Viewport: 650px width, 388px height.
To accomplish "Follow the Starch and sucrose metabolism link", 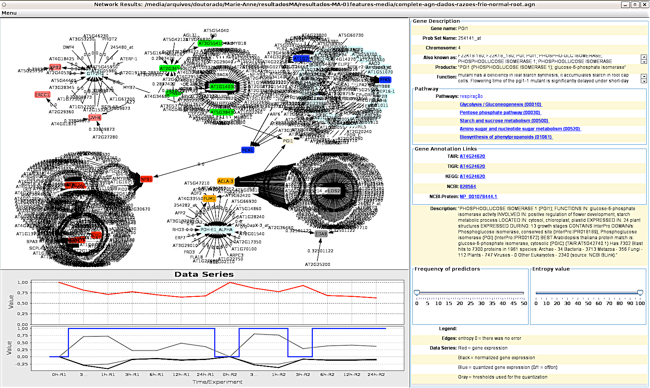I will click(504, 121).
